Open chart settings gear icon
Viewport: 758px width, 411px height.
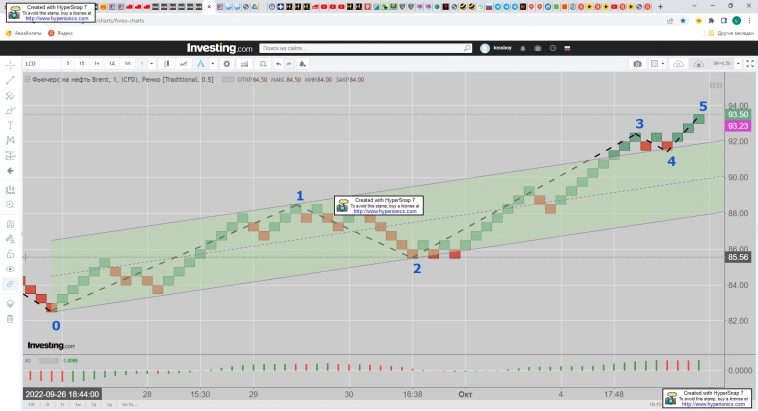[227, 63]
